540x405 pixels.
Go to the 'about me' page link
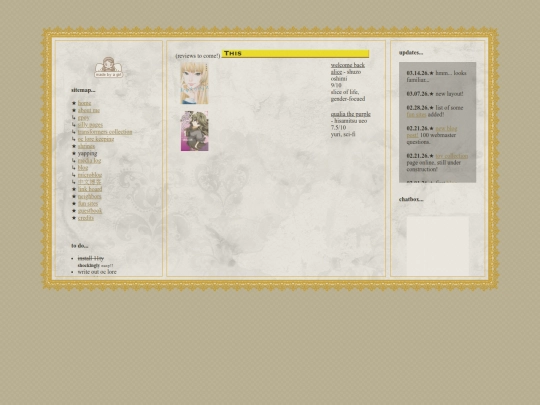(89, 110)
